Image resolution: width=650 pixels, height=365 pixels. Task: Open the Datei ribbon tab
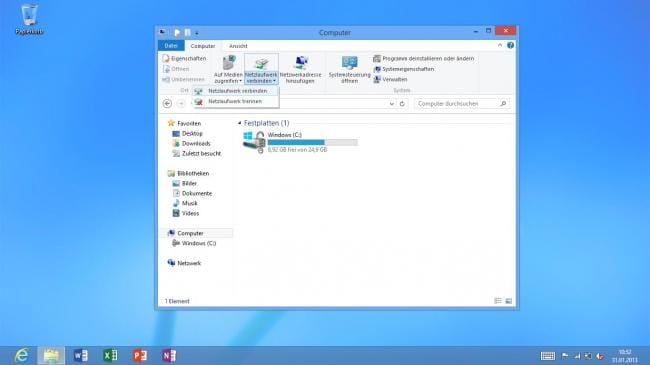point(171,46)
